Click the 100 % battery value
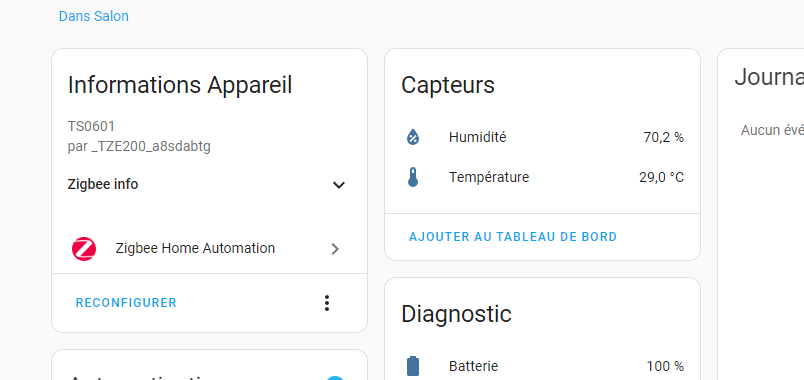The width and height of the screenshot is (804, 380). (x=665, y=366)
